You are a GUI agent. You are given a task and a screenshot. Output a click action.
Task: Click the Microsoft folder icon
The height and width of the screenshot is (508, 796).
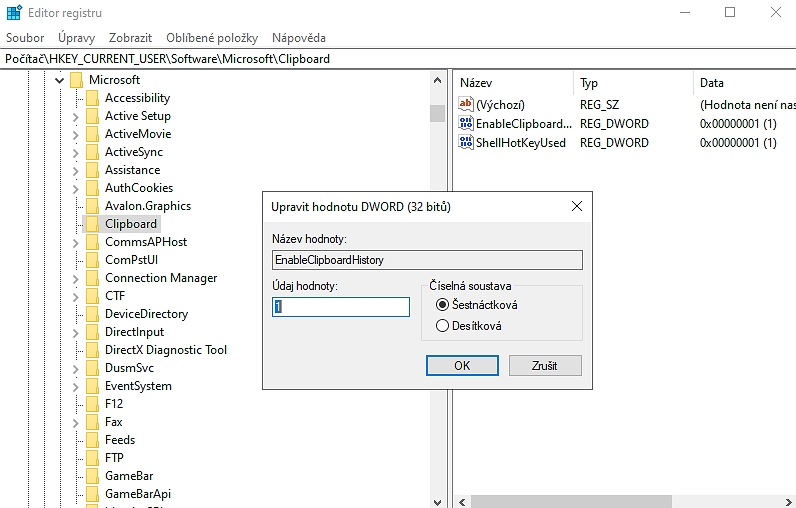77,80
